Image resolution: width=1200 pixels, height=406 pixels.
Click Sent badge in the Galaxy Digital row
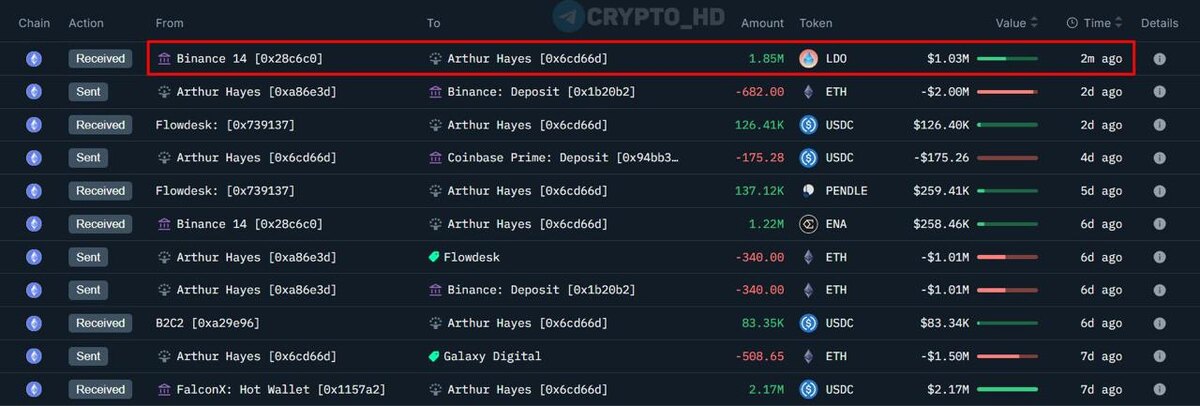[x=89, y=356]
